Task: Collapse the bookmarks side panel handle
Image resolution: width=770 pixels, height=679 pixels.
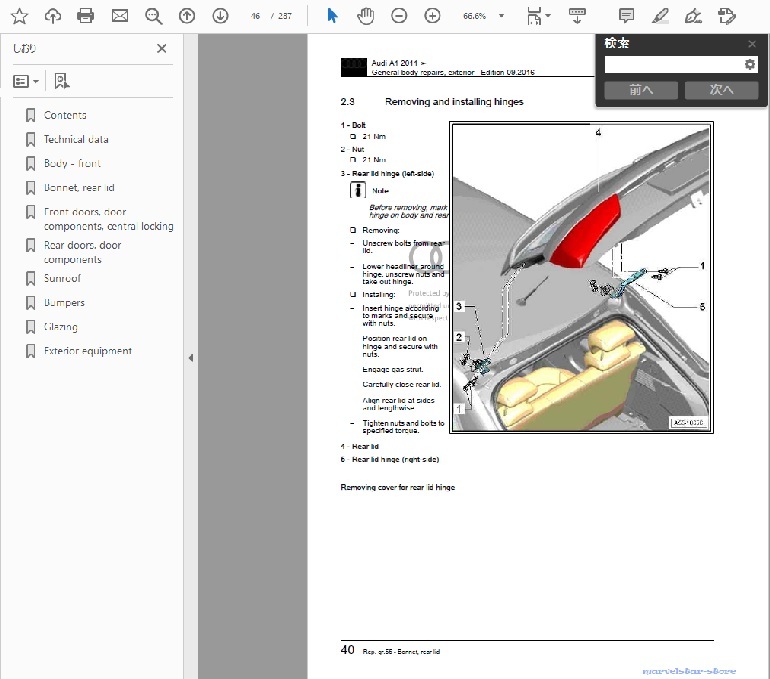Action: (191, 357)
